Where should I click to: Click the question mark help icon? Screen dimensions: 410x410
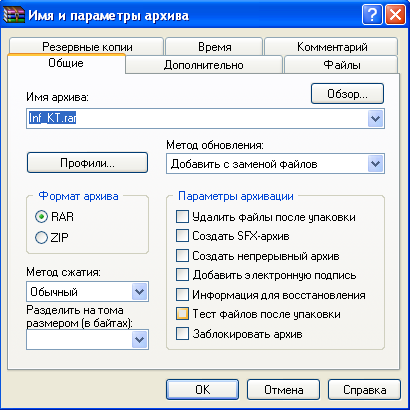coord(372,15)
